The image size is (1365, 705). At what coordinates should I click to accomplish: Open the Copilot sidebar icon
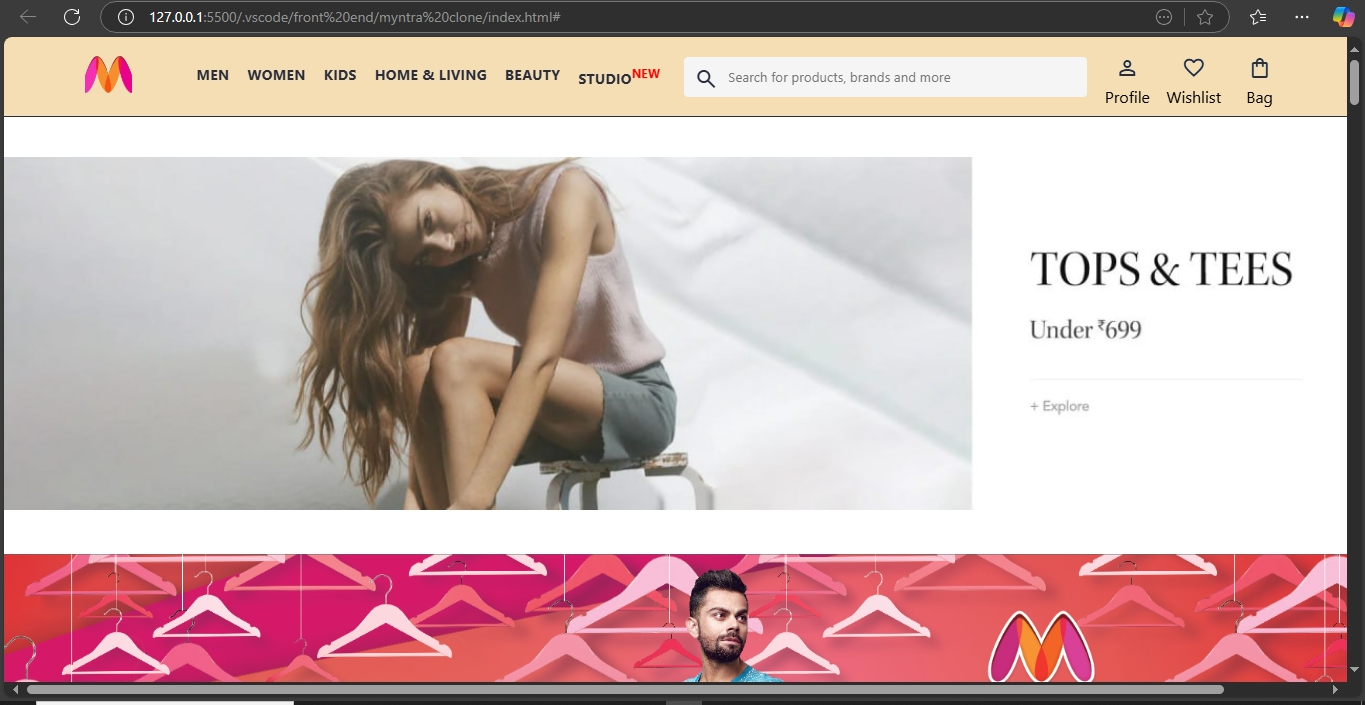click(x=1343, y=17)
